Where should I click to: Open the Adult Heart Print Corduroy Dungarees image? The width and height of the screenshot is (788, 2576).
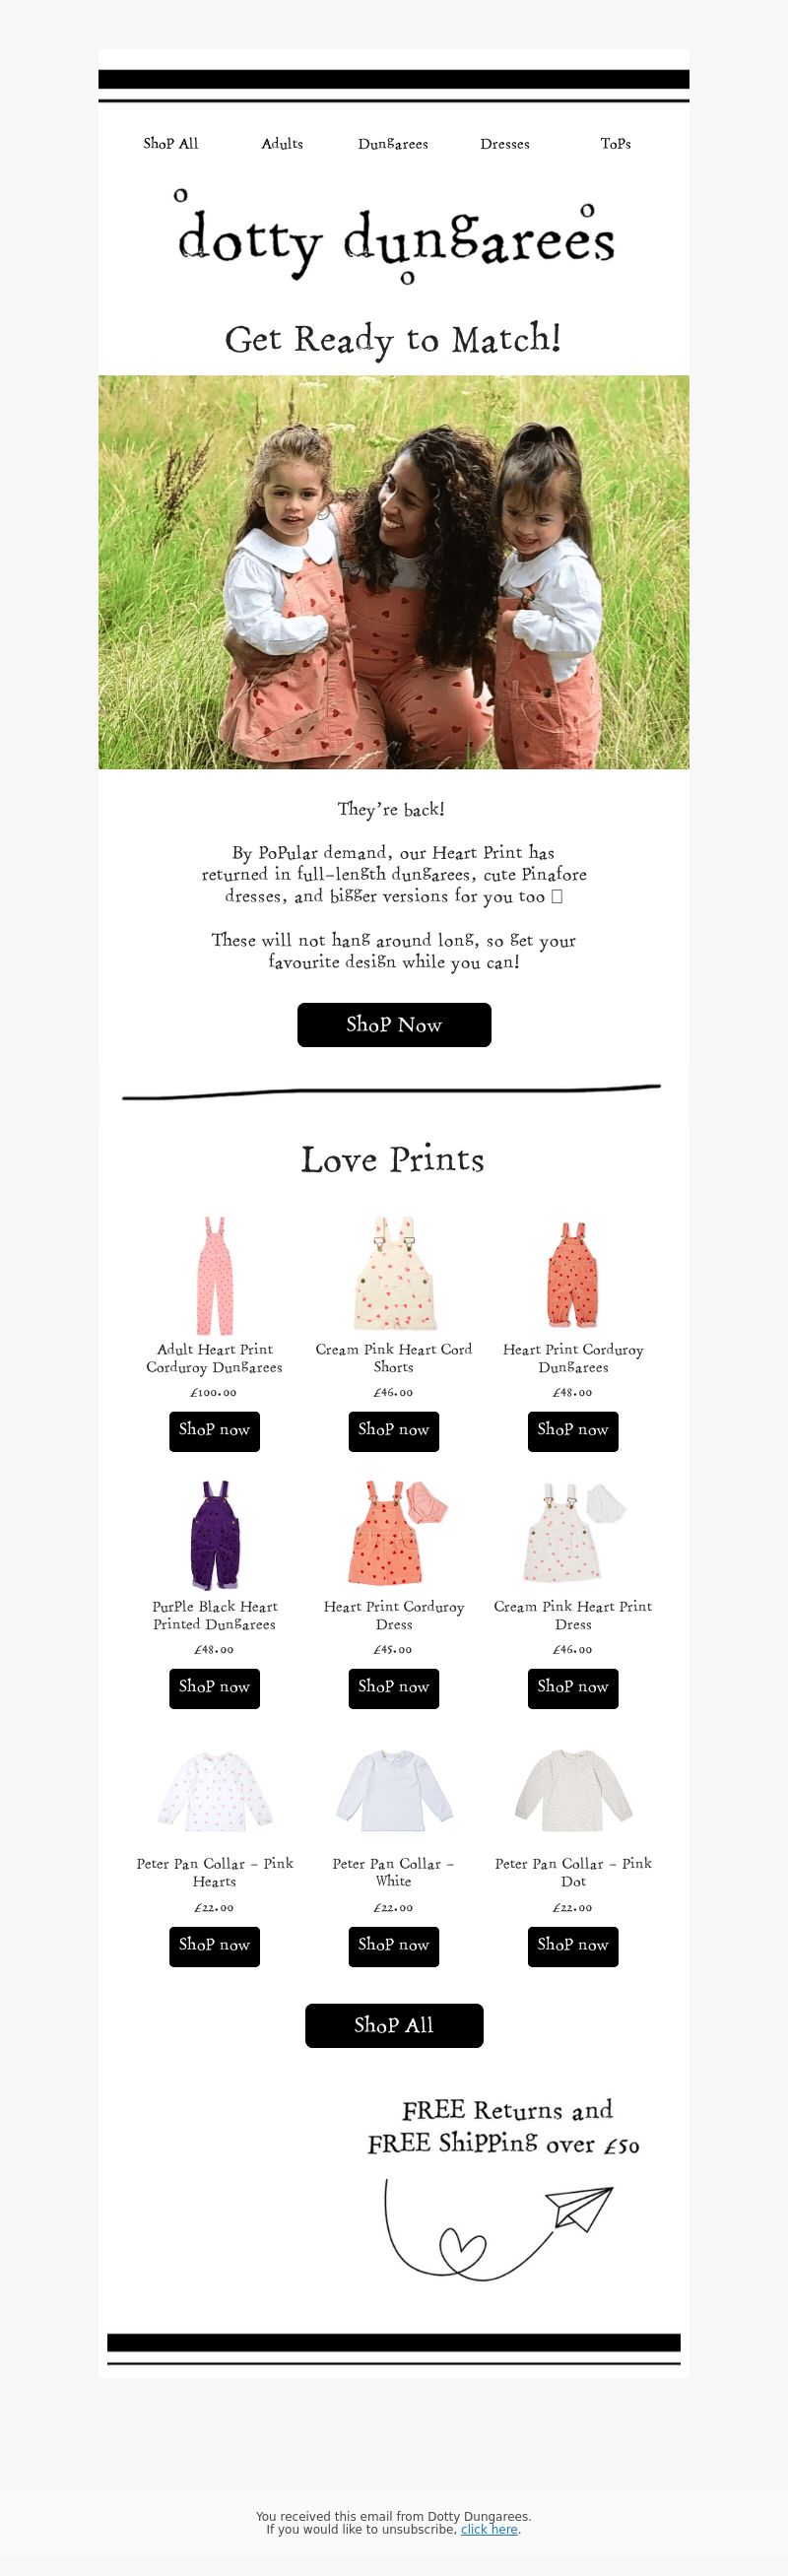(214, 1276)
